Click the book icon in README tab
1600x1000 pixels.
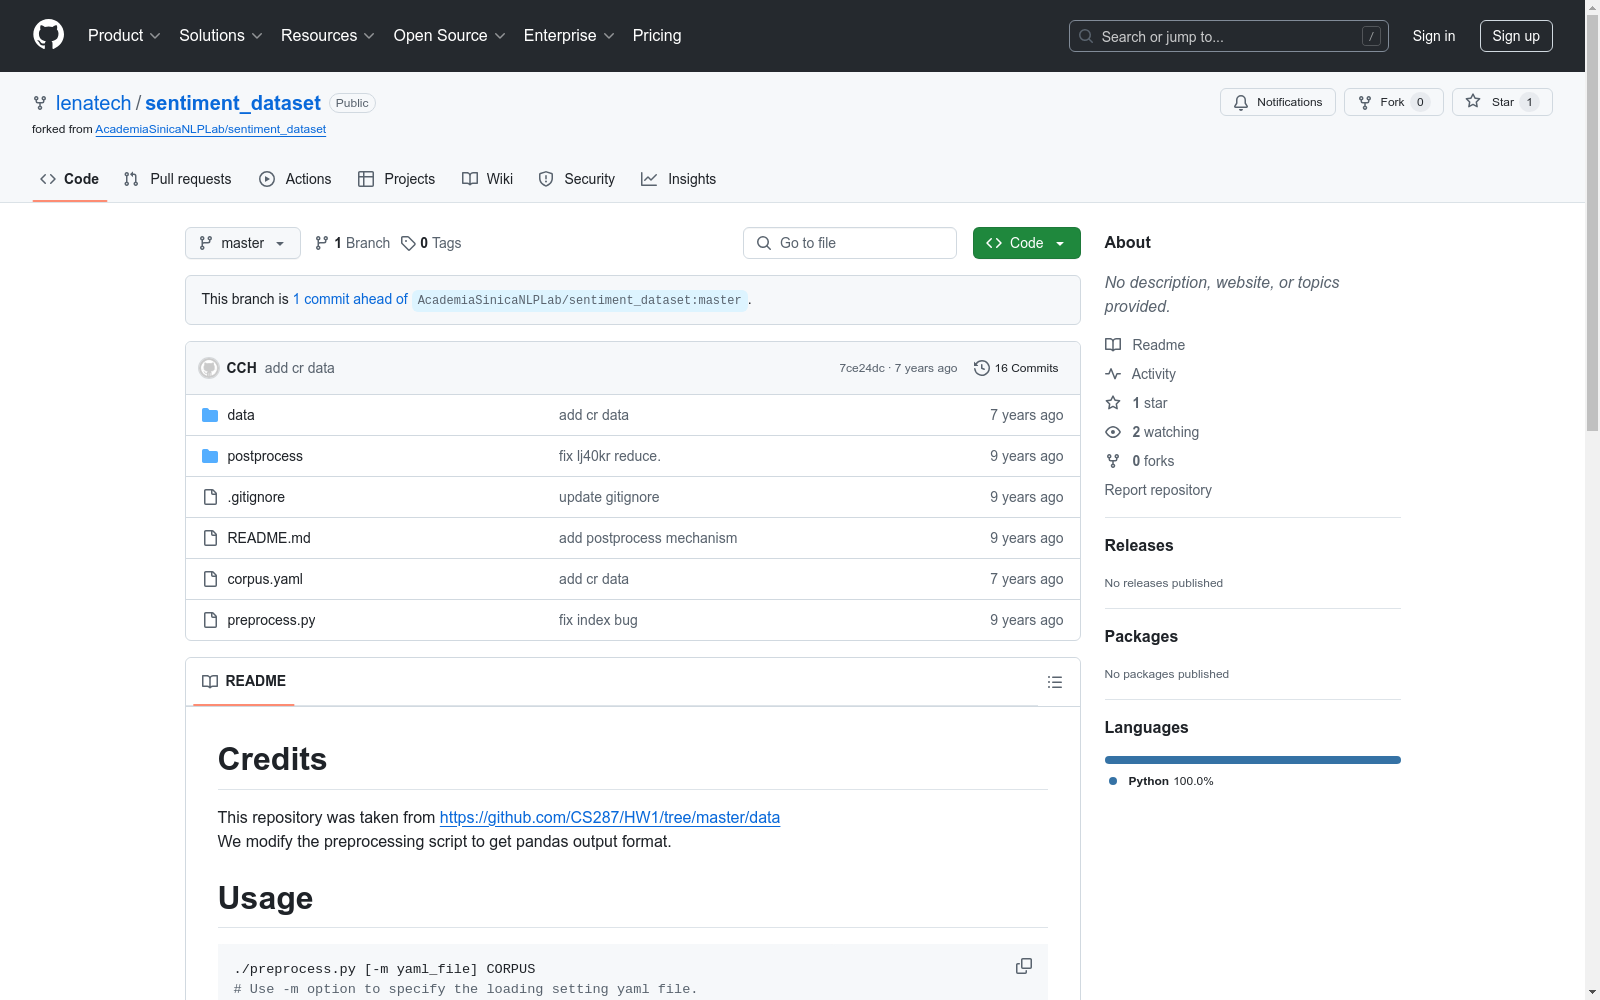[210, 681]
